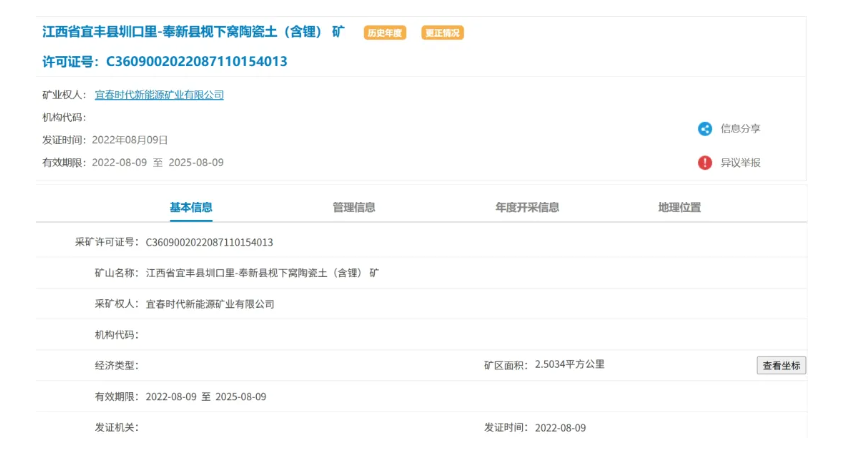Switch to the 年度开采信息 tab
This screenshot has width=855, height=465.
point(527,207)
